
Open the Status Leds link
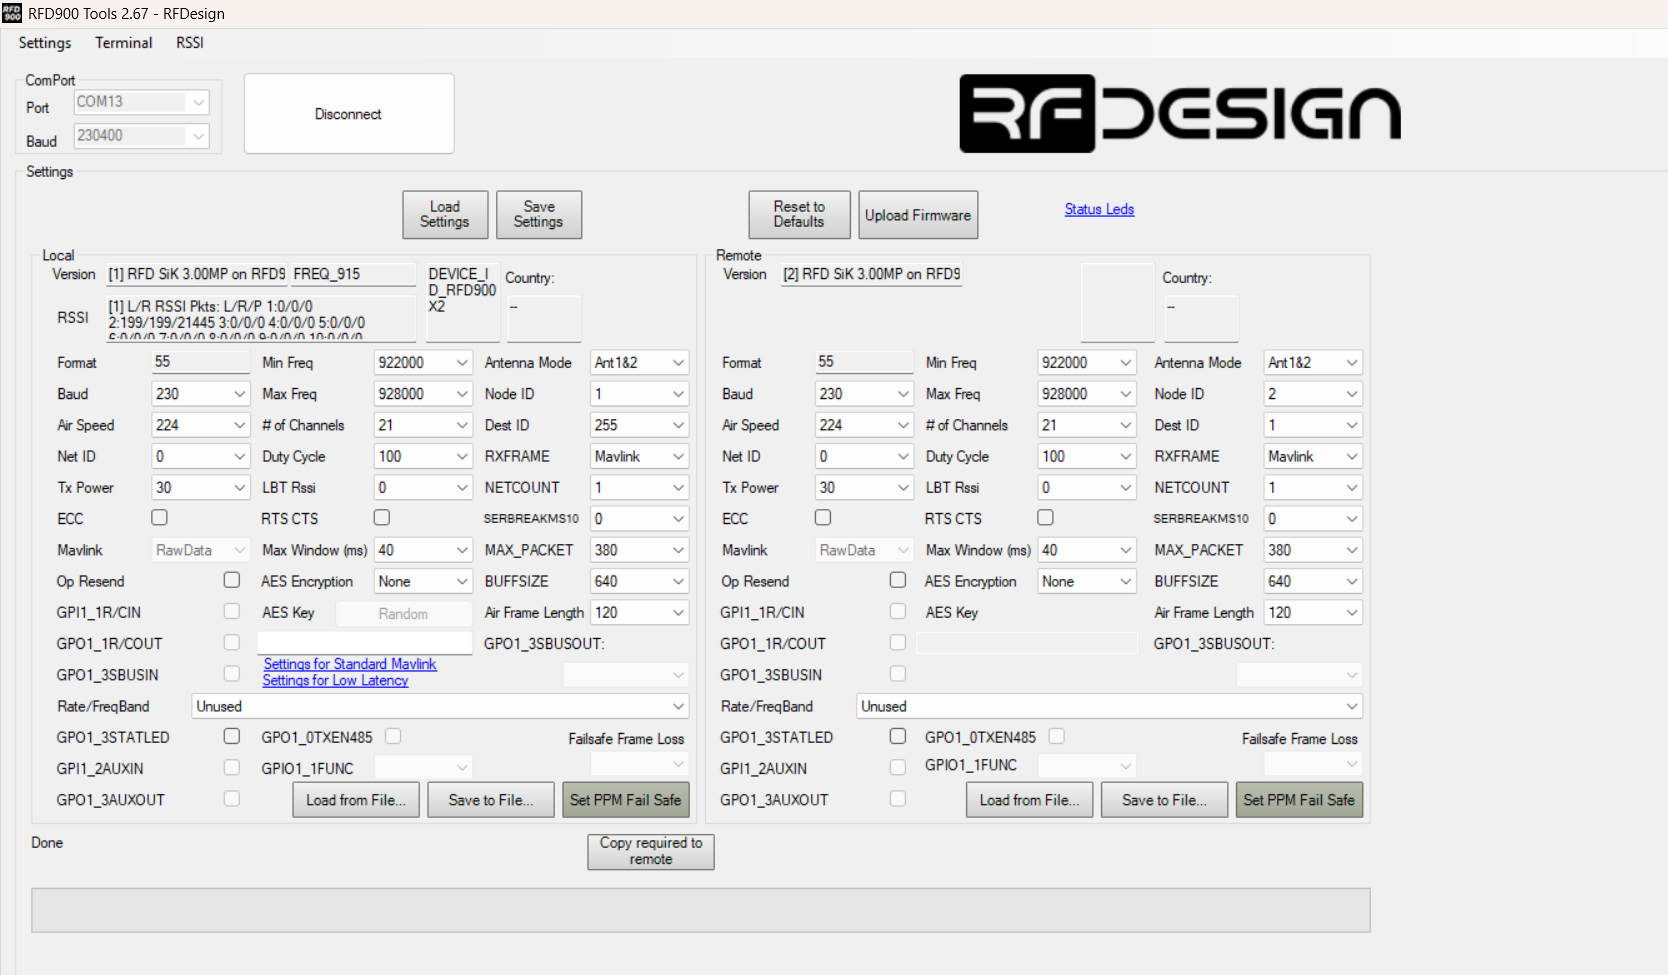1099,209
